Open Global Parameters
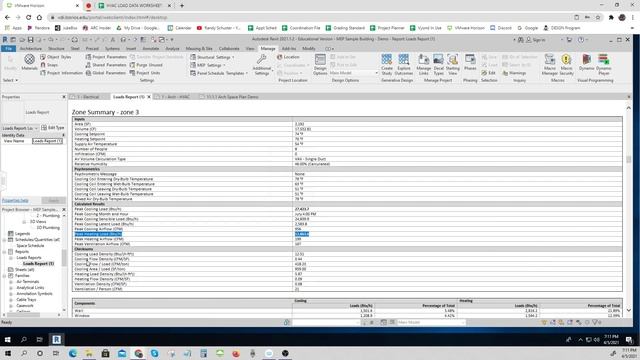The image size is (640, 360). tap(106, 73)
